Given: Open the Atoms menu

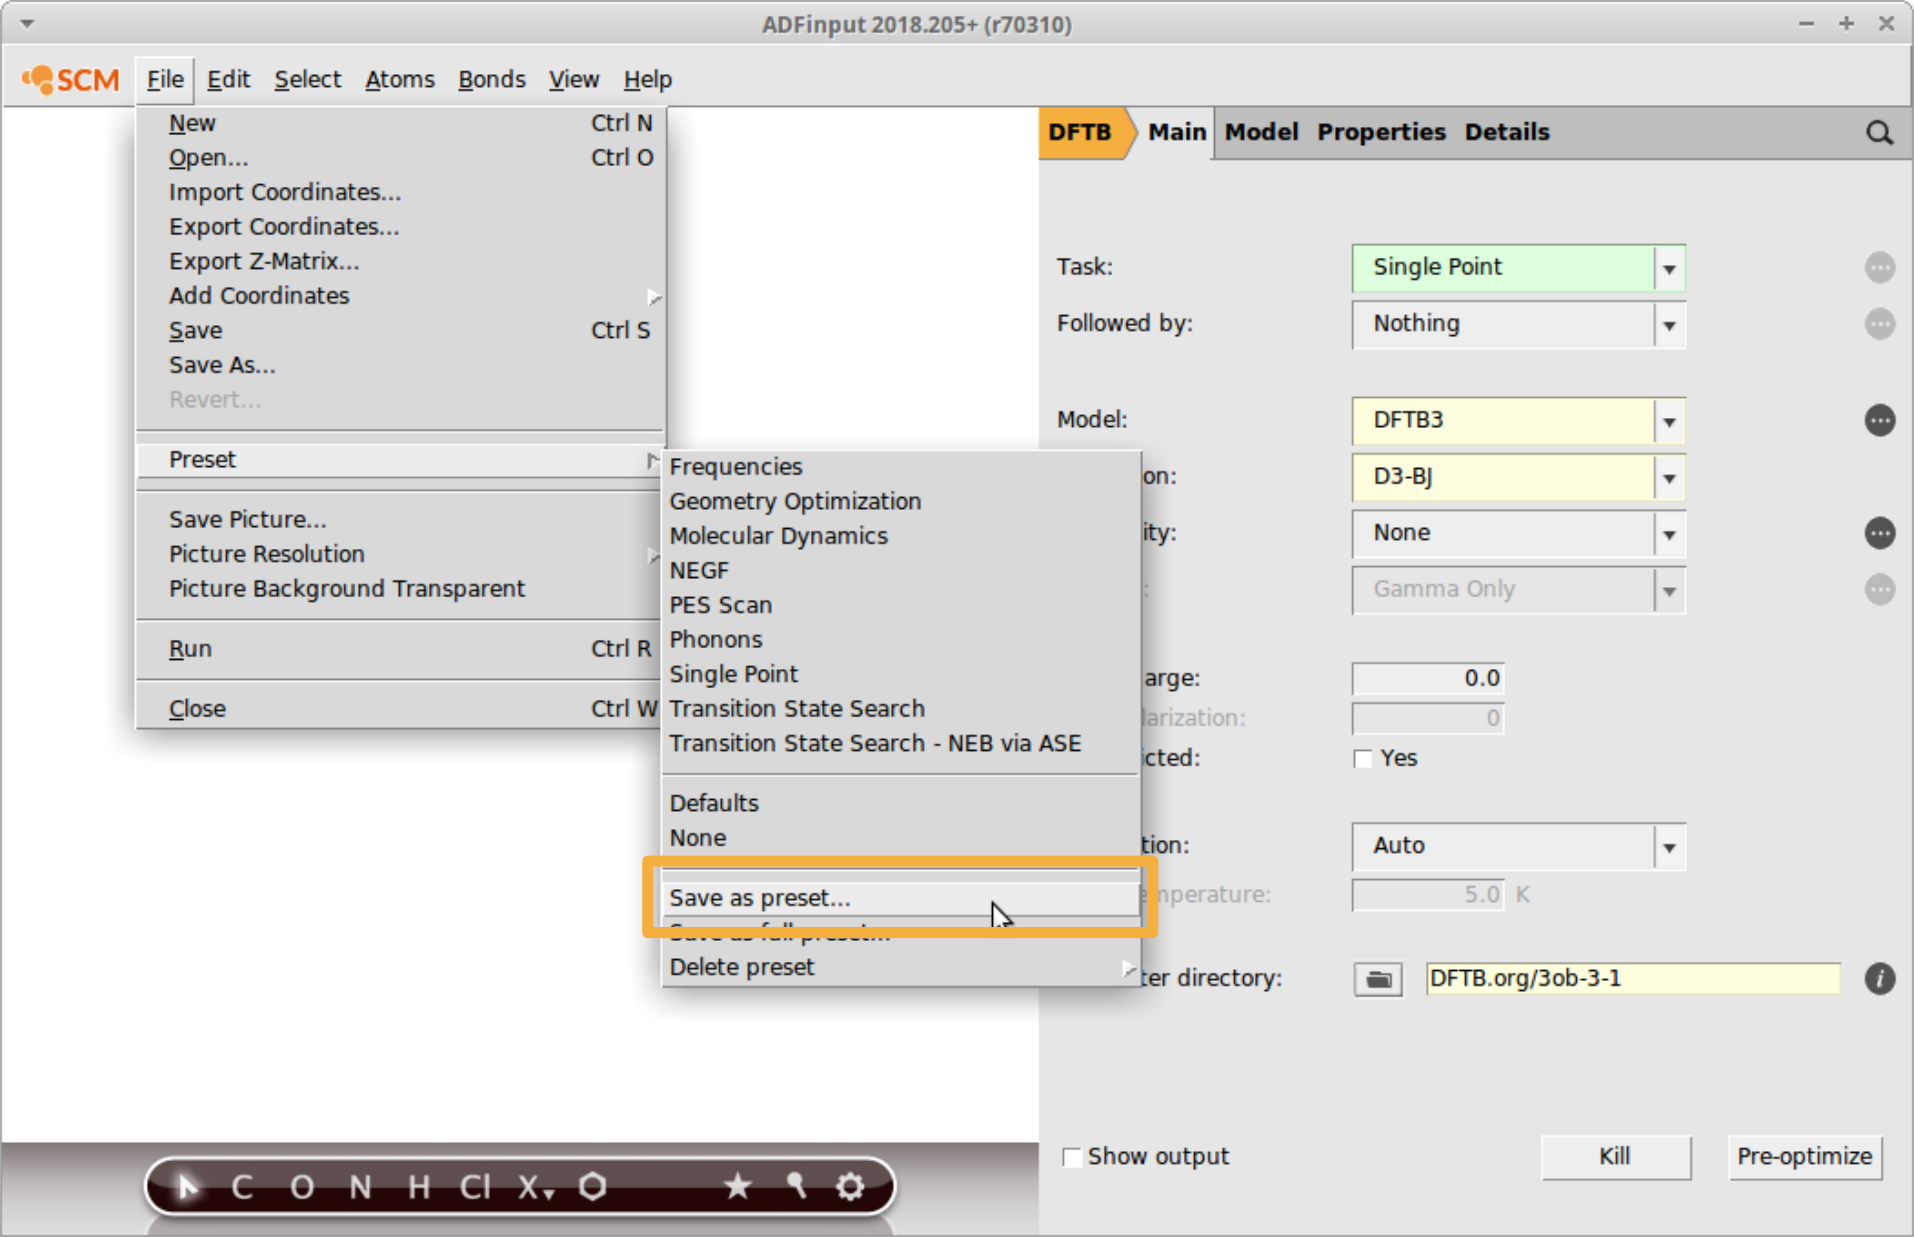Looking at the screenshot, I should click(399, 79).
